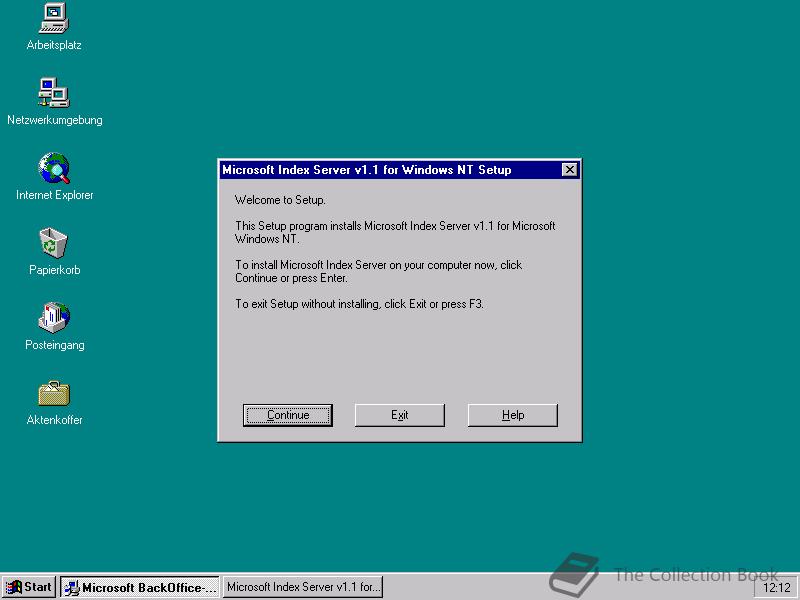Activate Microsoft Index Server taskbar button
The width and height of the screenshot is (800, 600).
pyautogui.click(x=303, y=587)
